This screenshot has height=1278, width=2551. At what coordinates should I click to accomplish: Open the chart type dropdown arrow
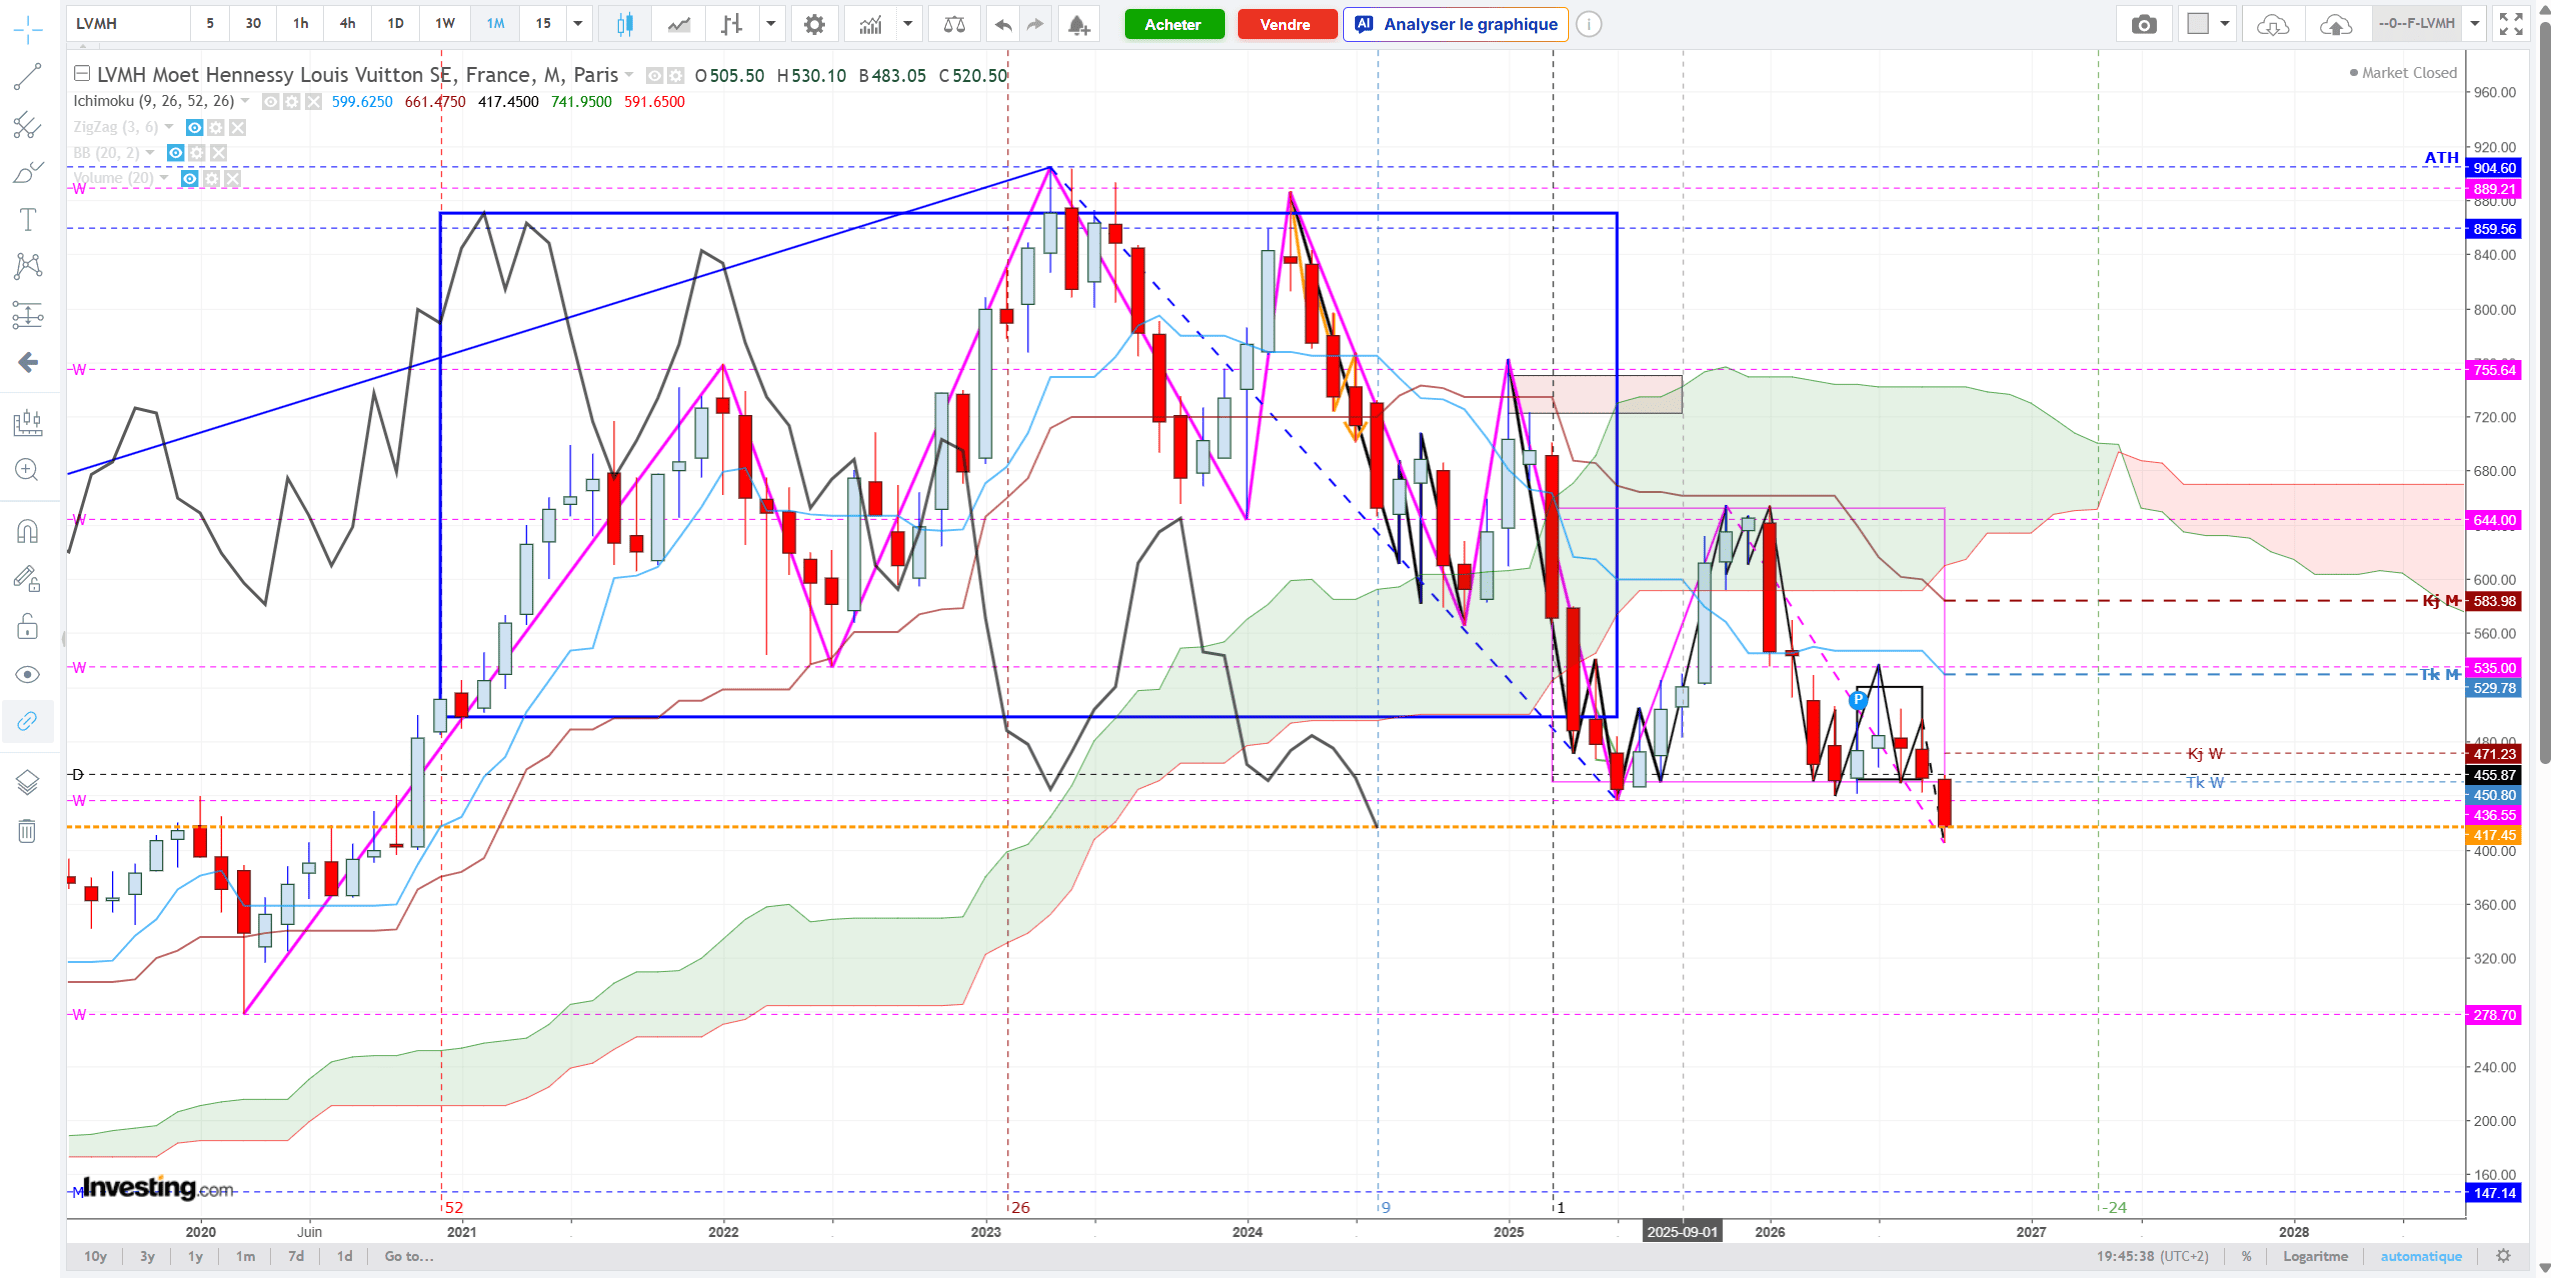pos(771,23)
